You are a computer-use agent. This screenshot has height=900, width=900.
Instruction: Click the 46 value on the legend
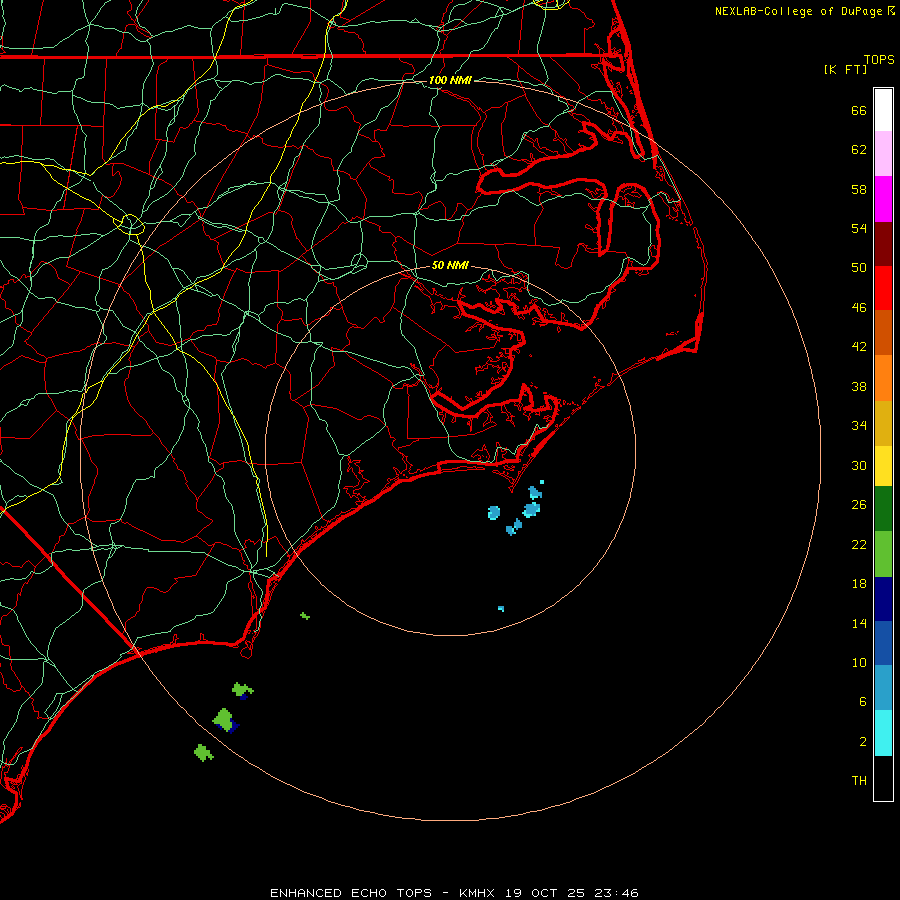point(859,308)
